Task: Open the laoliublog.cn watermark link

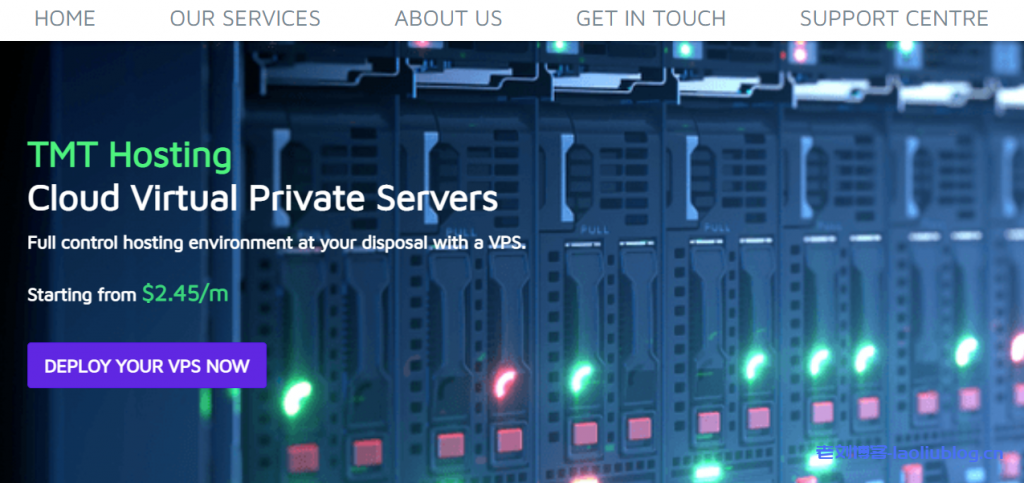Action: [910, 453]
